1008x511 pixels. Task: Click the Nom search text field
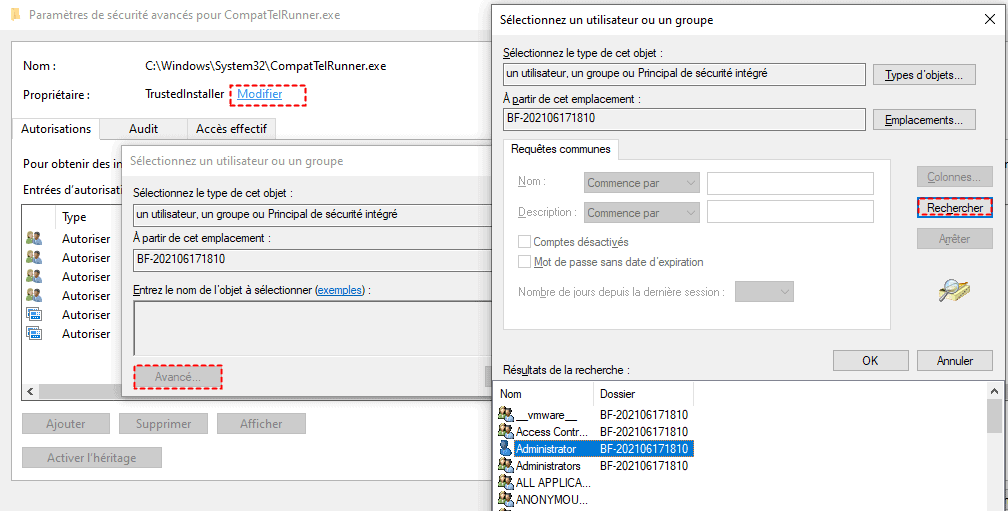(790, 183)
